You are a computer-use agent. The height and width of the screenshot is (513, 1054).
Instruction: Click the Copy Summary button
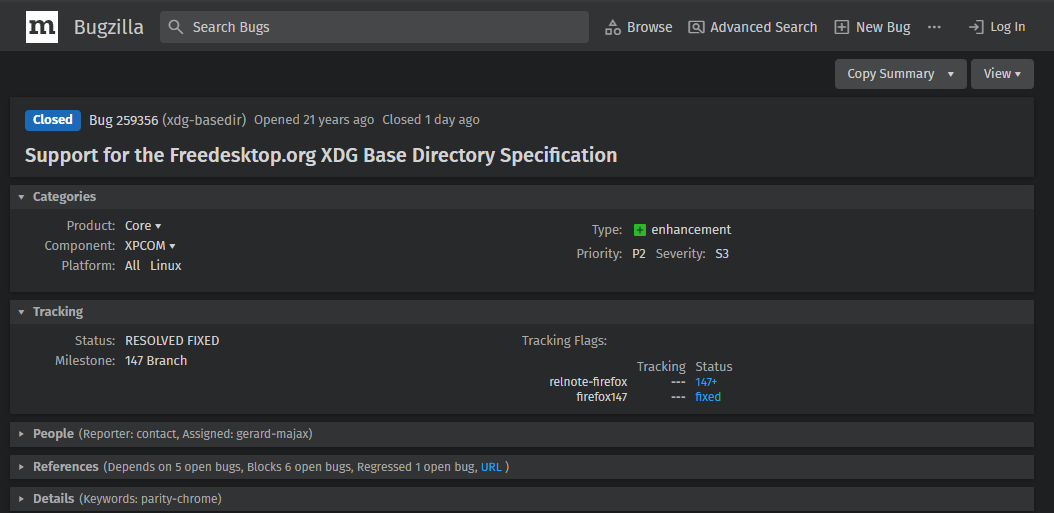point(890,74)
